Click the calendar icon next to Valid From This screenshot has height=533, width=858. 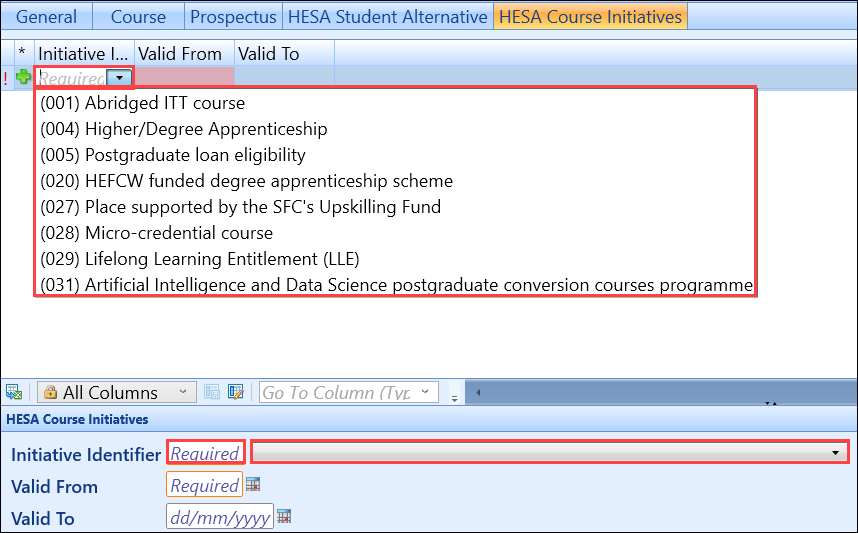(x=253, y=485)
